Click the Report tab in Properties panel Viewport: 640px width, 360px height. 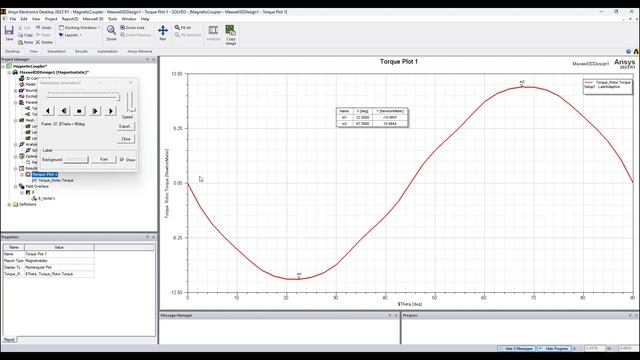[x=9, y=340]
